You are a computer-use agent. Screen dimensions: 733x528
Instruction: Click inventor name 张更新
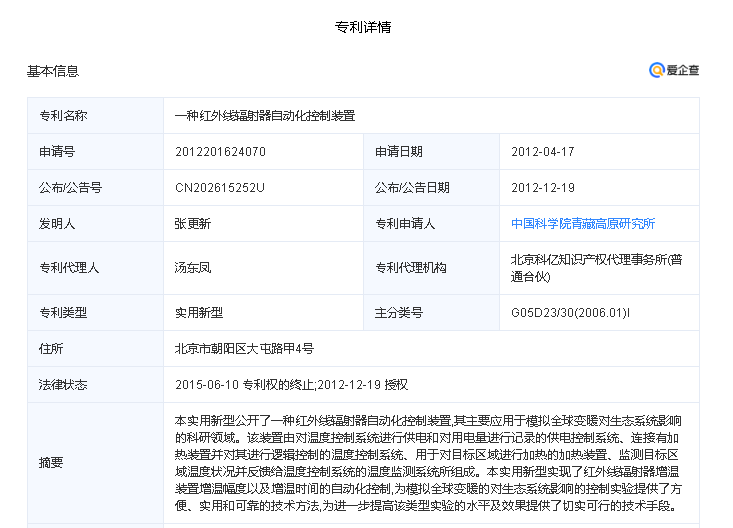tap(193, 223)
